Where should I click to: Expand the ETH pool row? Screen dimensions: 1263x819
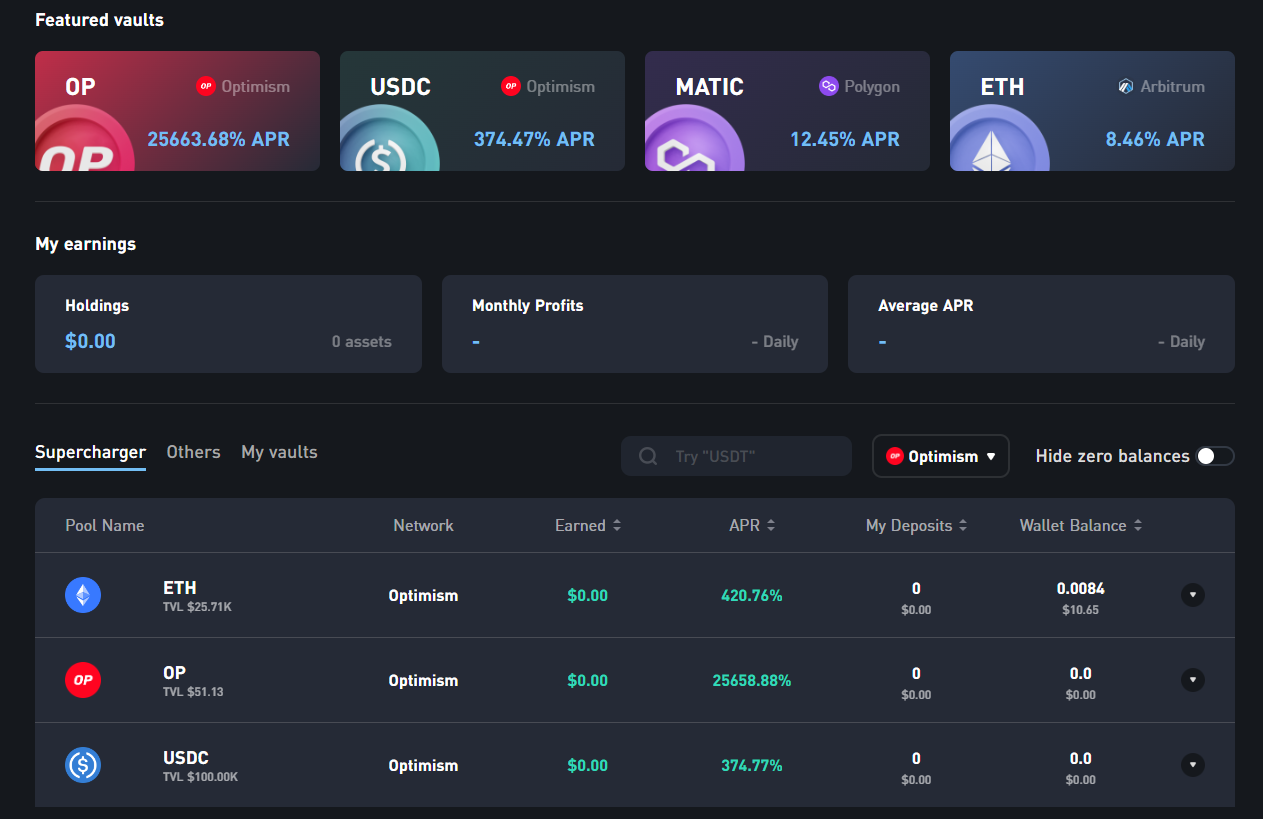(1192, 595)
